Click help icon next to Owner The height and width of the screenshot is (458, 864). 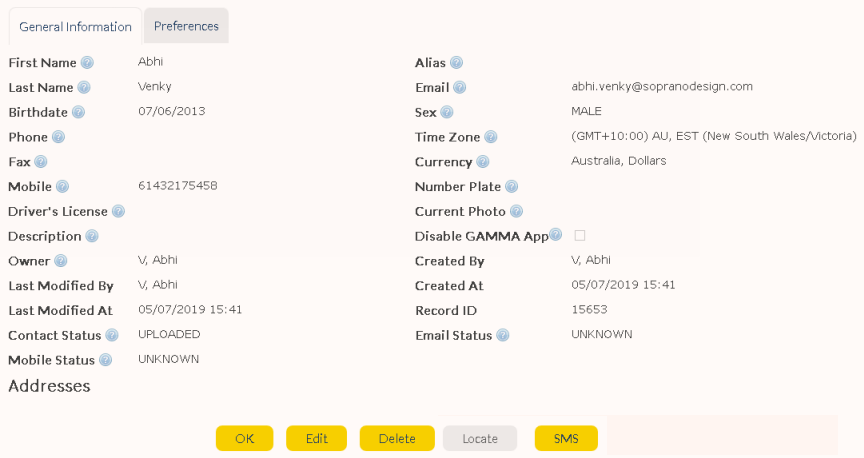click(x=60, y=261)
